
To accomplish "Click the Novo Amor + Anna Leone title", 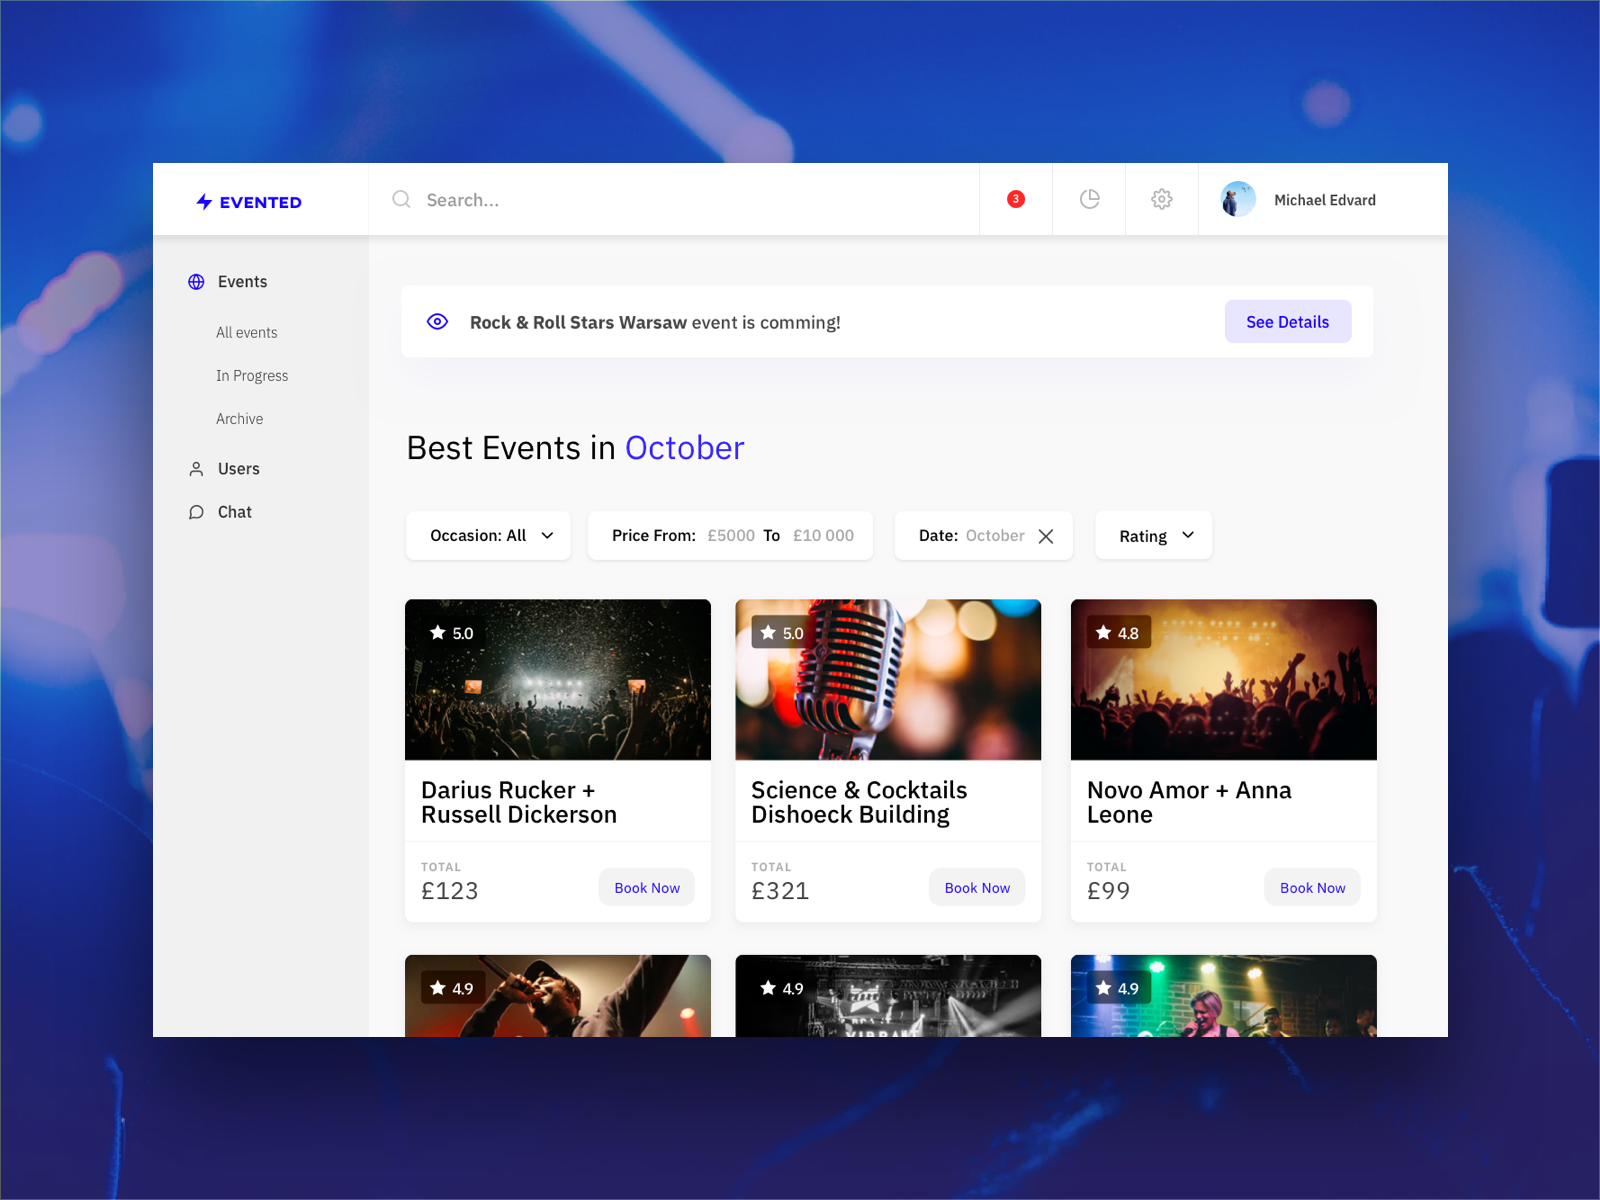I will coord(1189,802).
